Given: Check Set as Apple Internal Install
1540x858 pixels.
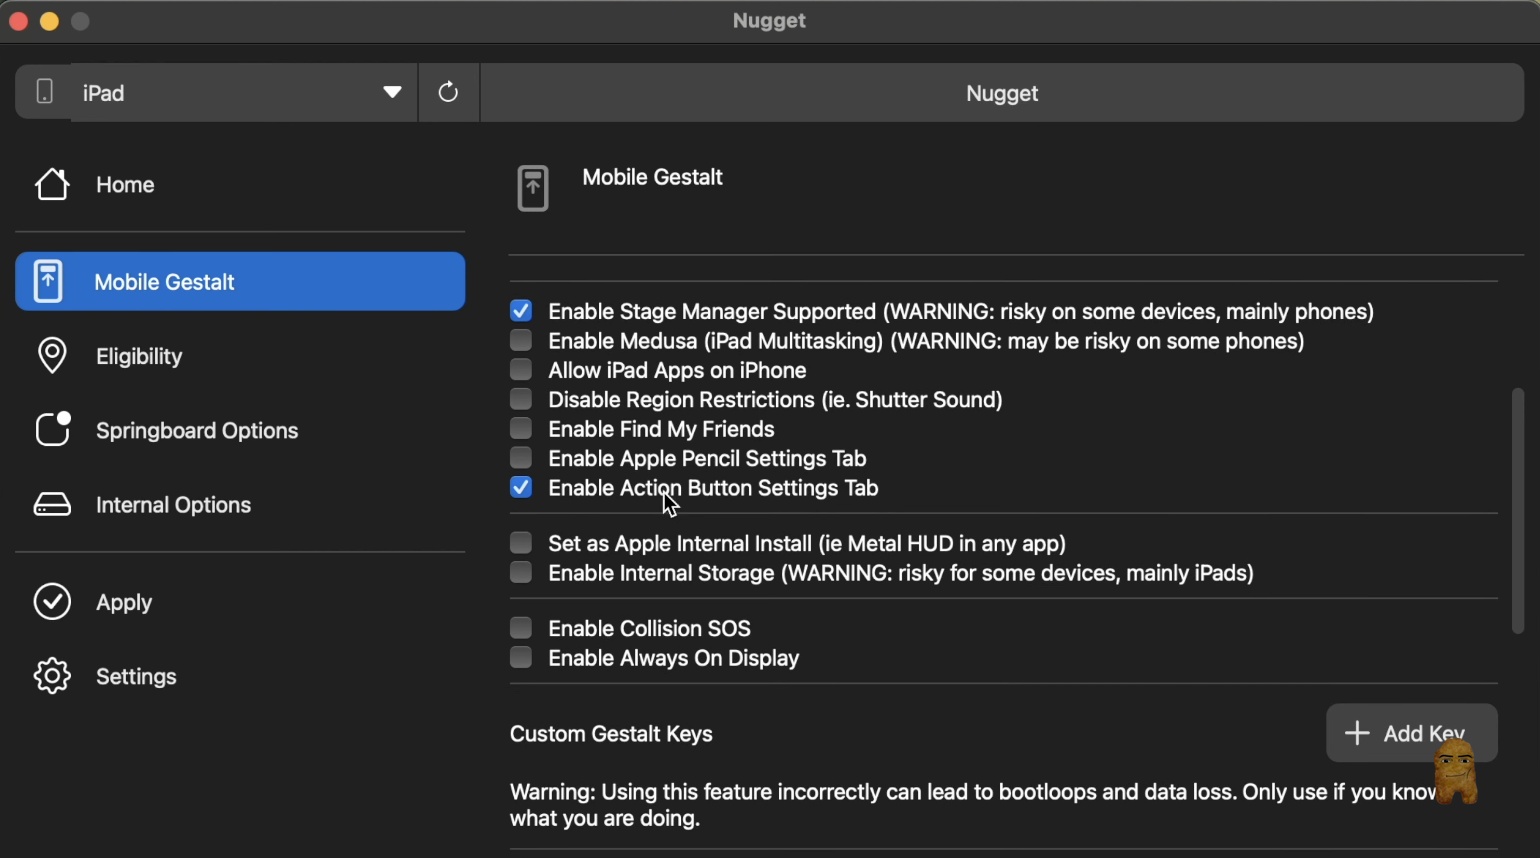Looking at the screenshot, I should 521,543.
